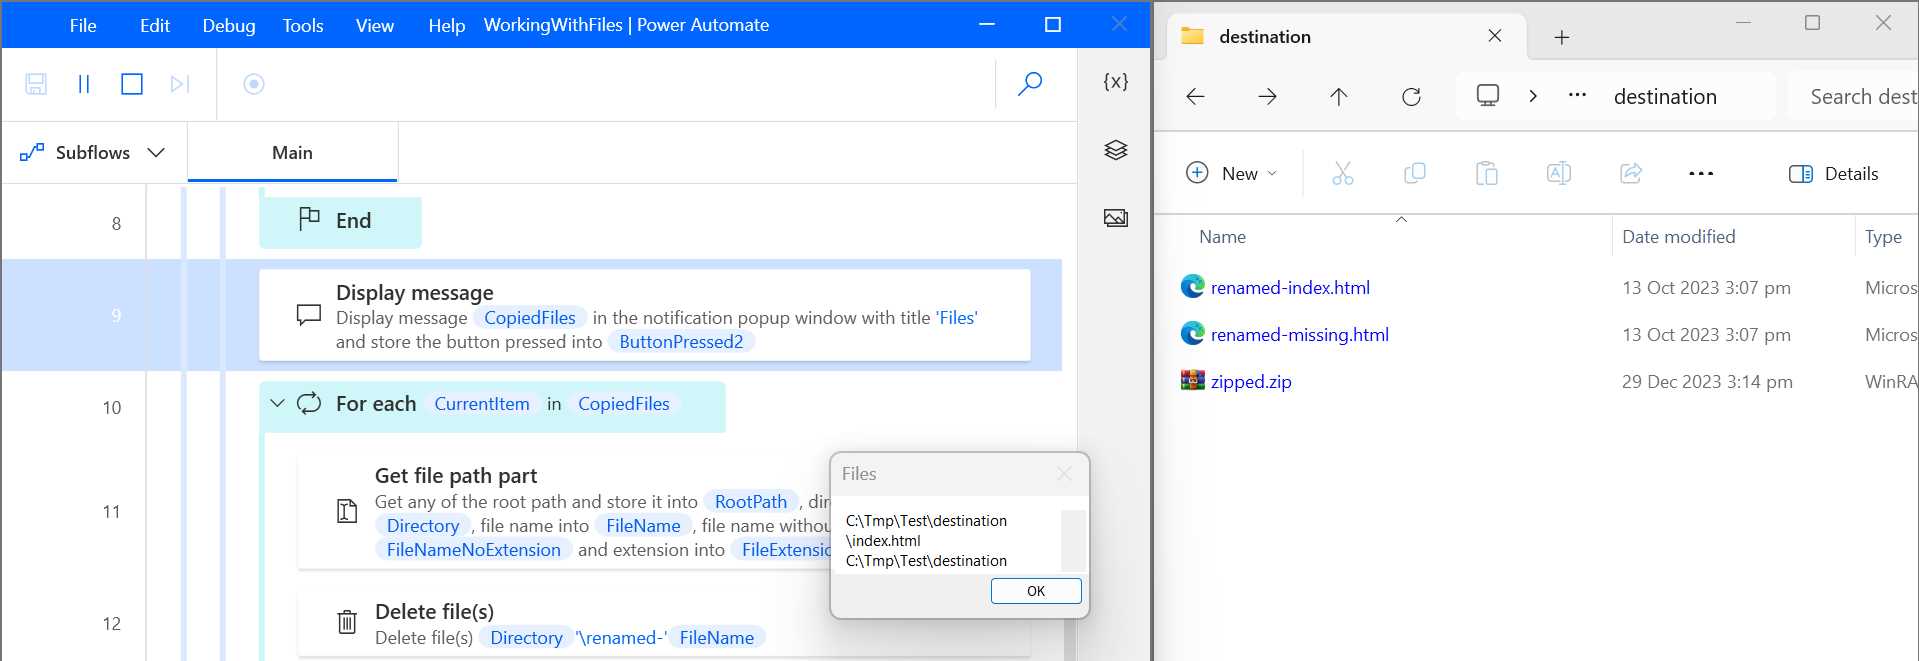Click the Rename icon in Explorer toolbar
The height and width of the screenshot is (661, 1919).
1559,173
